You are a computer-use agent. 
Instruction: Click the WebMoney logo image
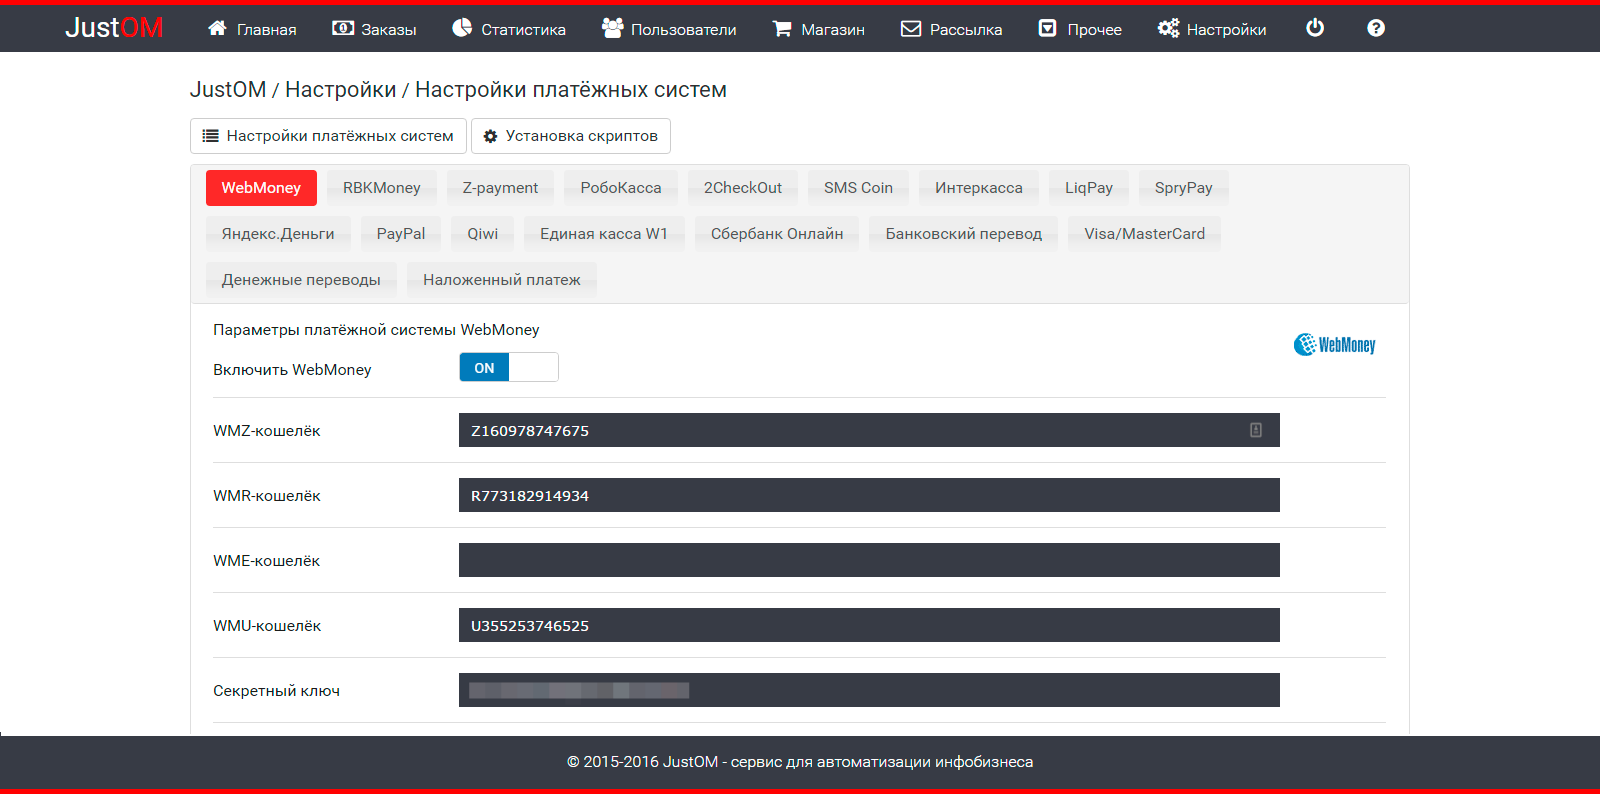click(x=1334, y=345)
